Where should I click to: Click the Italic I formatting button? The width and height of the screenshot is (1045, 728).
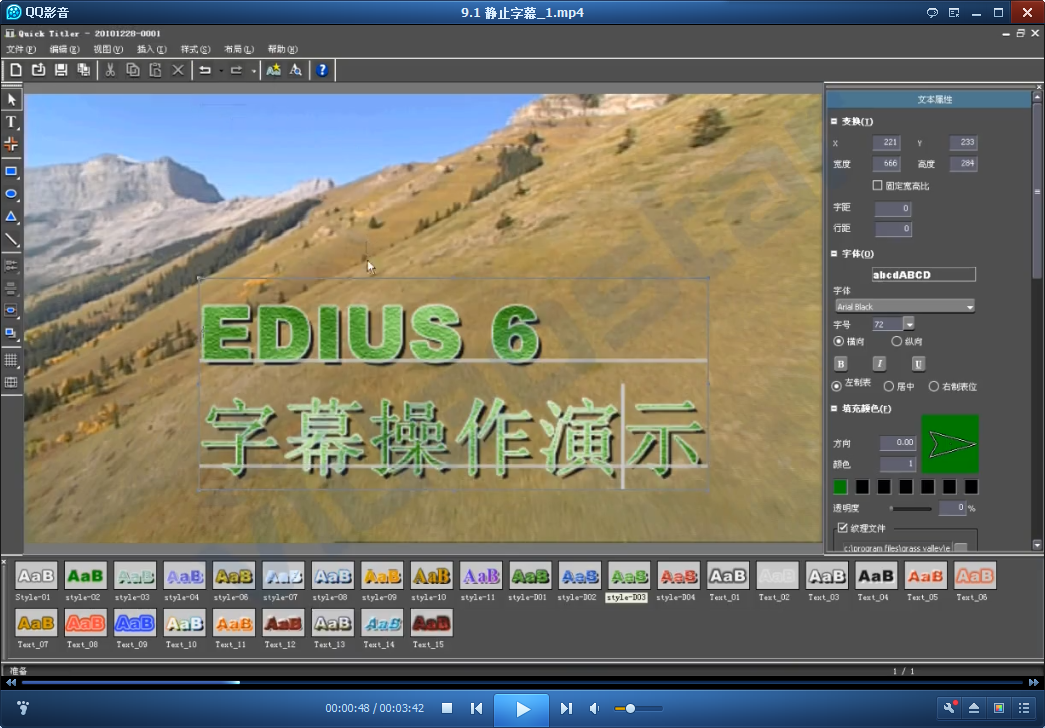[x=879, y=363]
